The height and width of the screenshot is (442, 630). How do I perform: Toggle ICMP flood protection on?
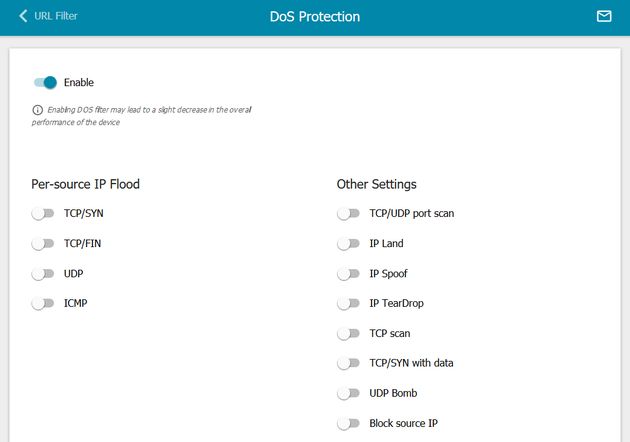click(x=43, y=303)
